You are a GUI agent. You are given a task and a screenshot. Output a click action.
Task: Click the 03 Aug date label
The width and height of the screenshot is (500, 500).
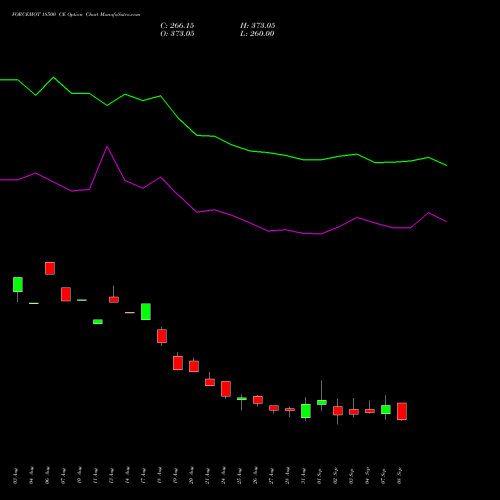point(15,476)
